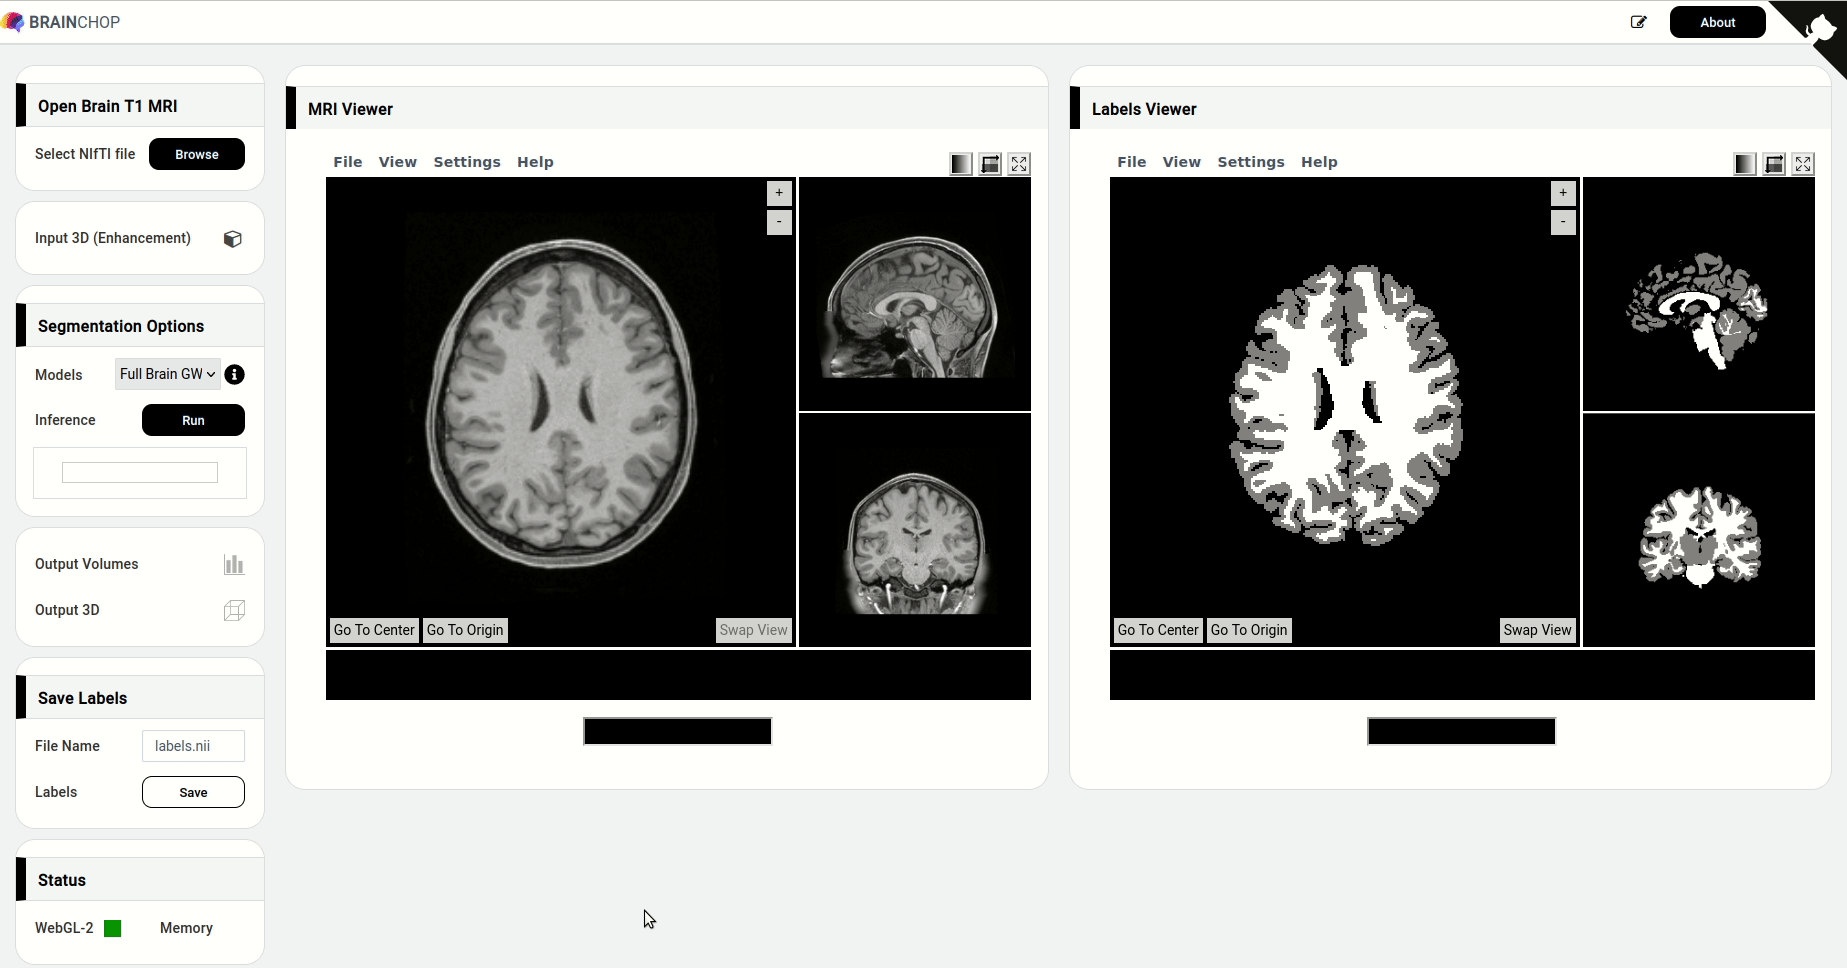Expand the Labels Viewer to fullscreen
Image resolution: width=1847 pixels, height=968 pixels.
coord(1803,163)
